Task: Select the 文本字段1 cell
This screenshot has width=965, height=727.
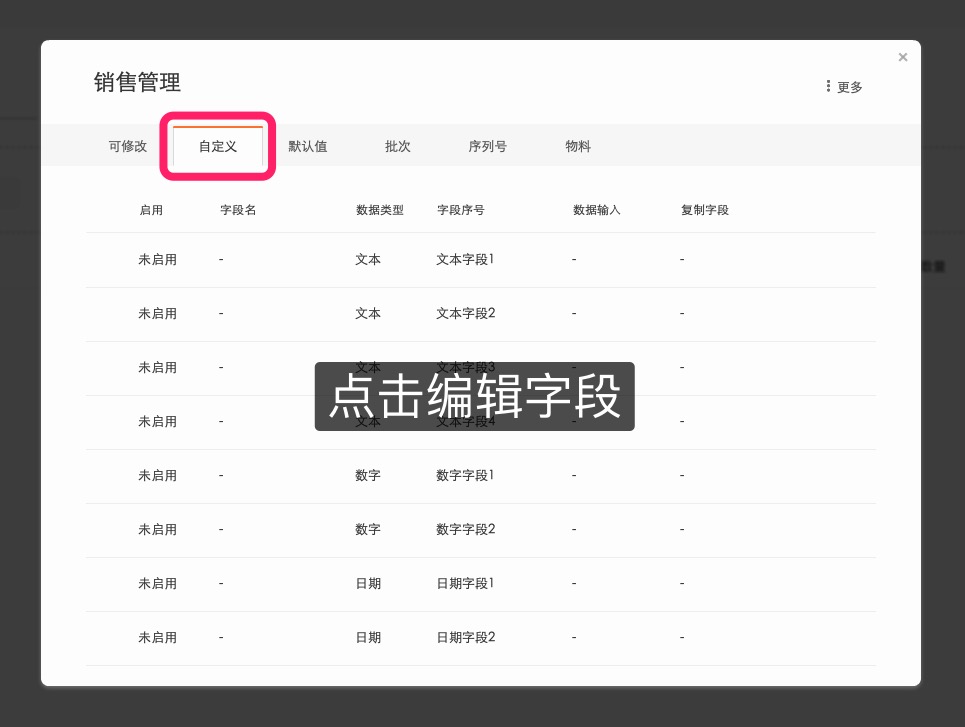Action: click(465, 260)
